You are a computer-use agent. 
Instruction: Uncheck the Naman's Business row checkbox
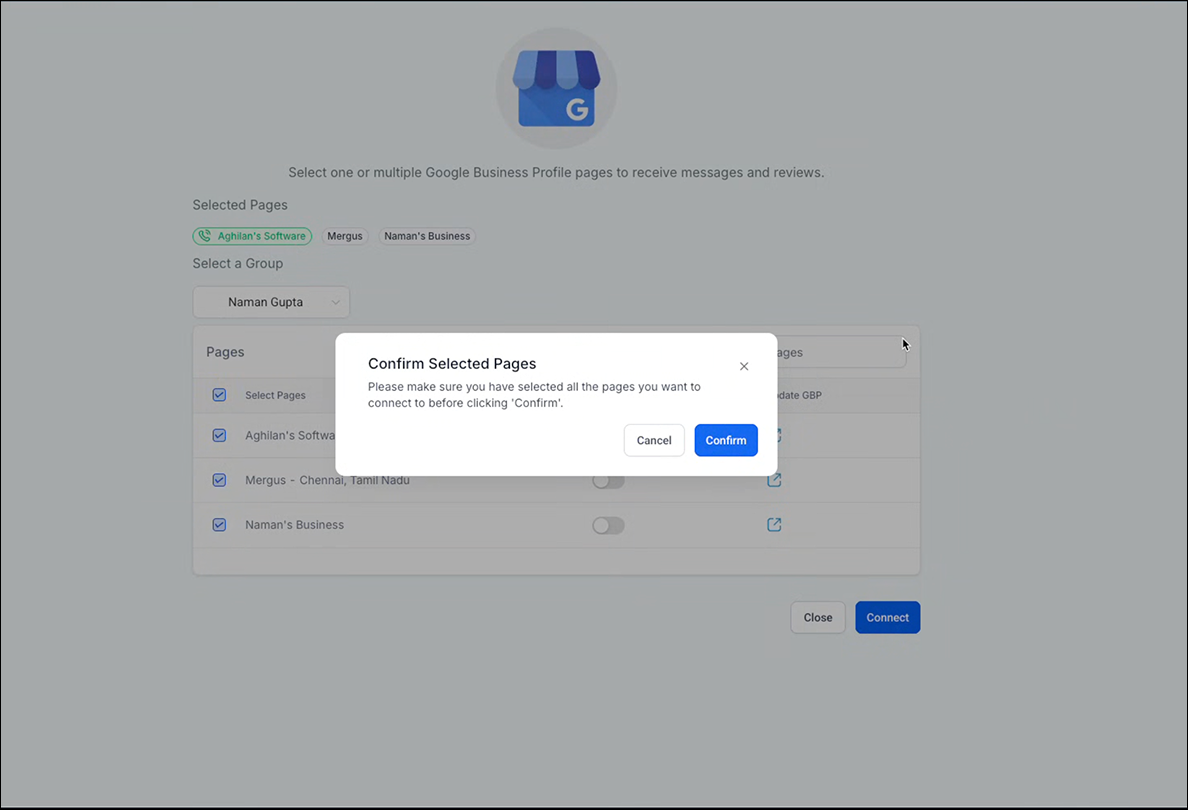point(219,524)
